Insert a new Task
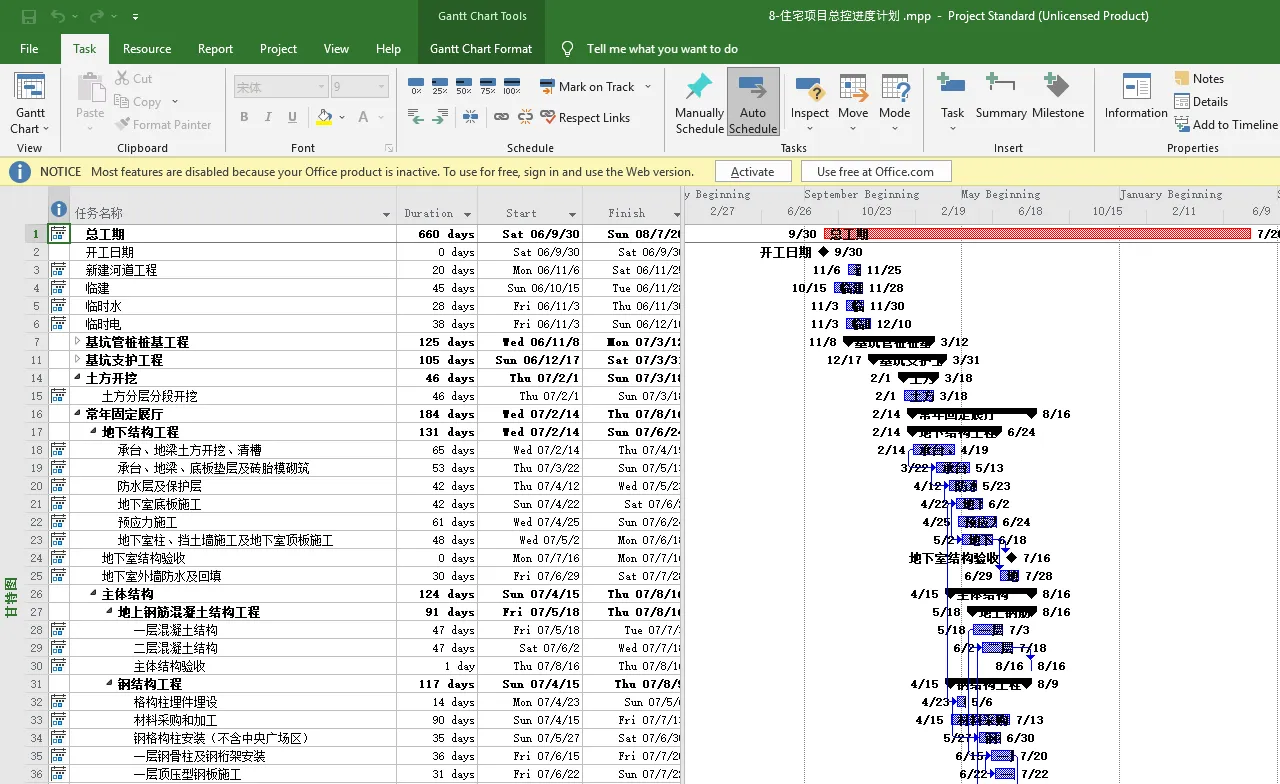1280x784 pixels. 952,103
